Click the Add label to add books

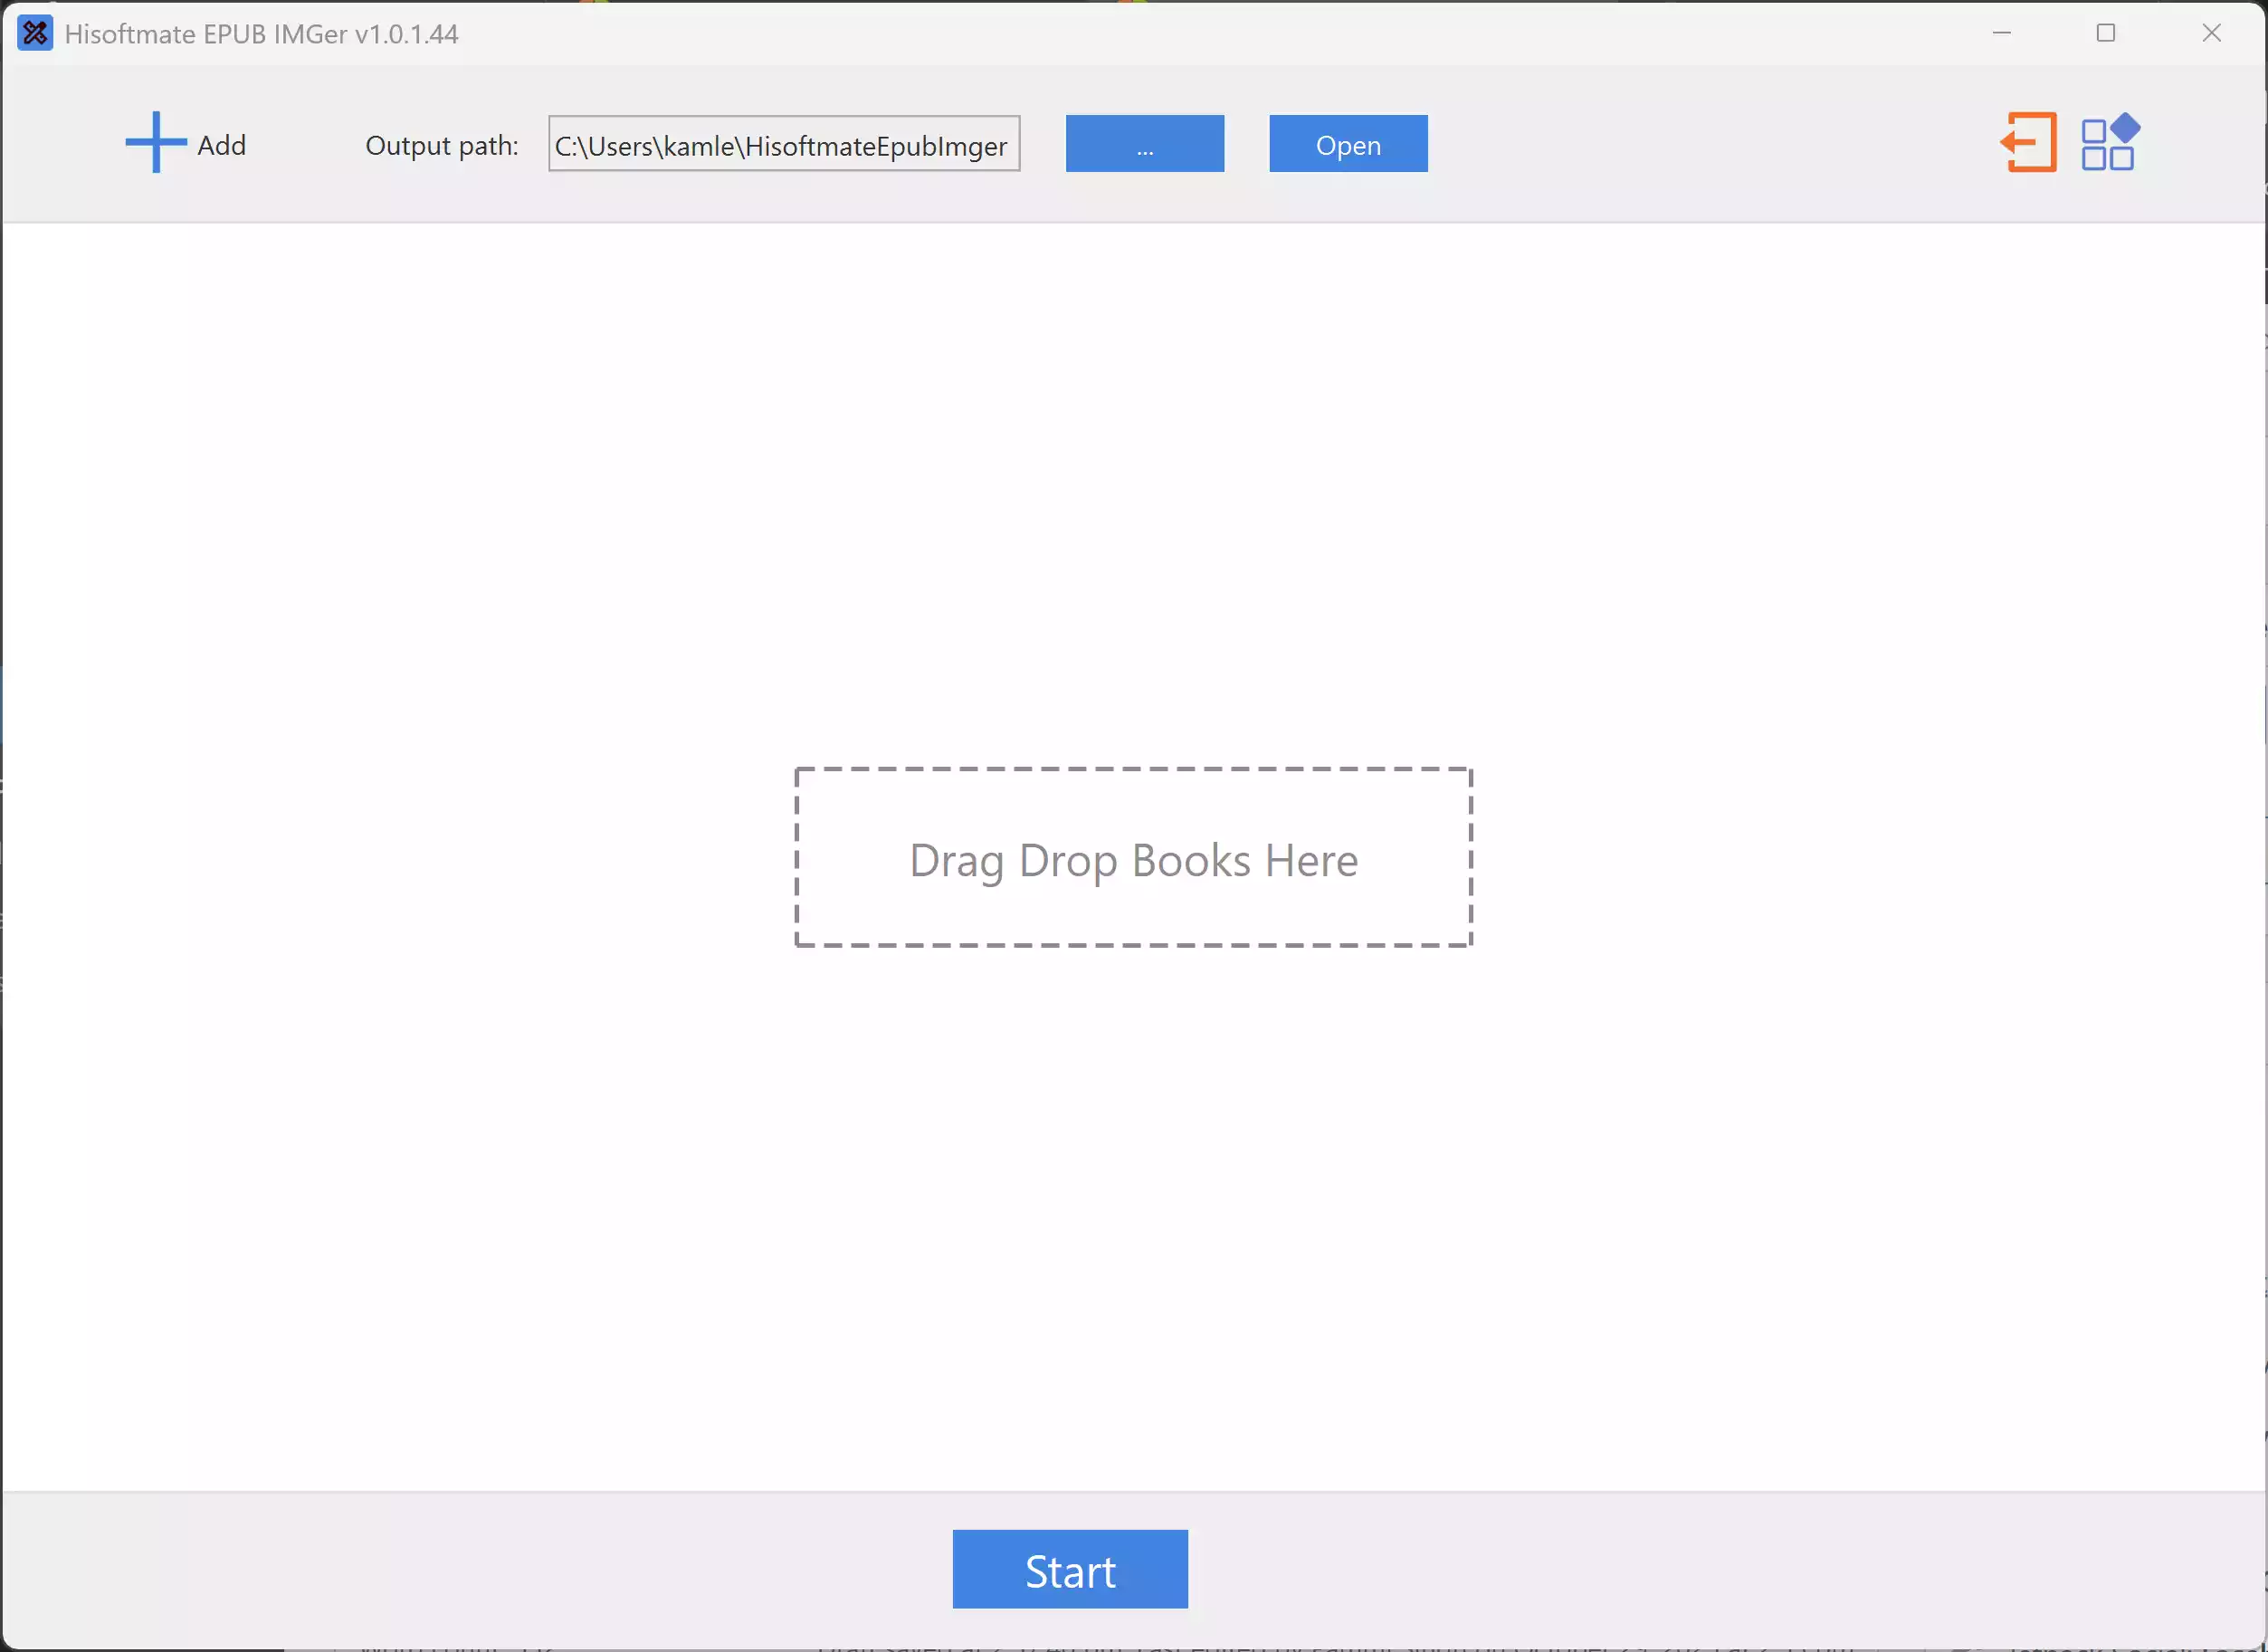pos(222,146)
